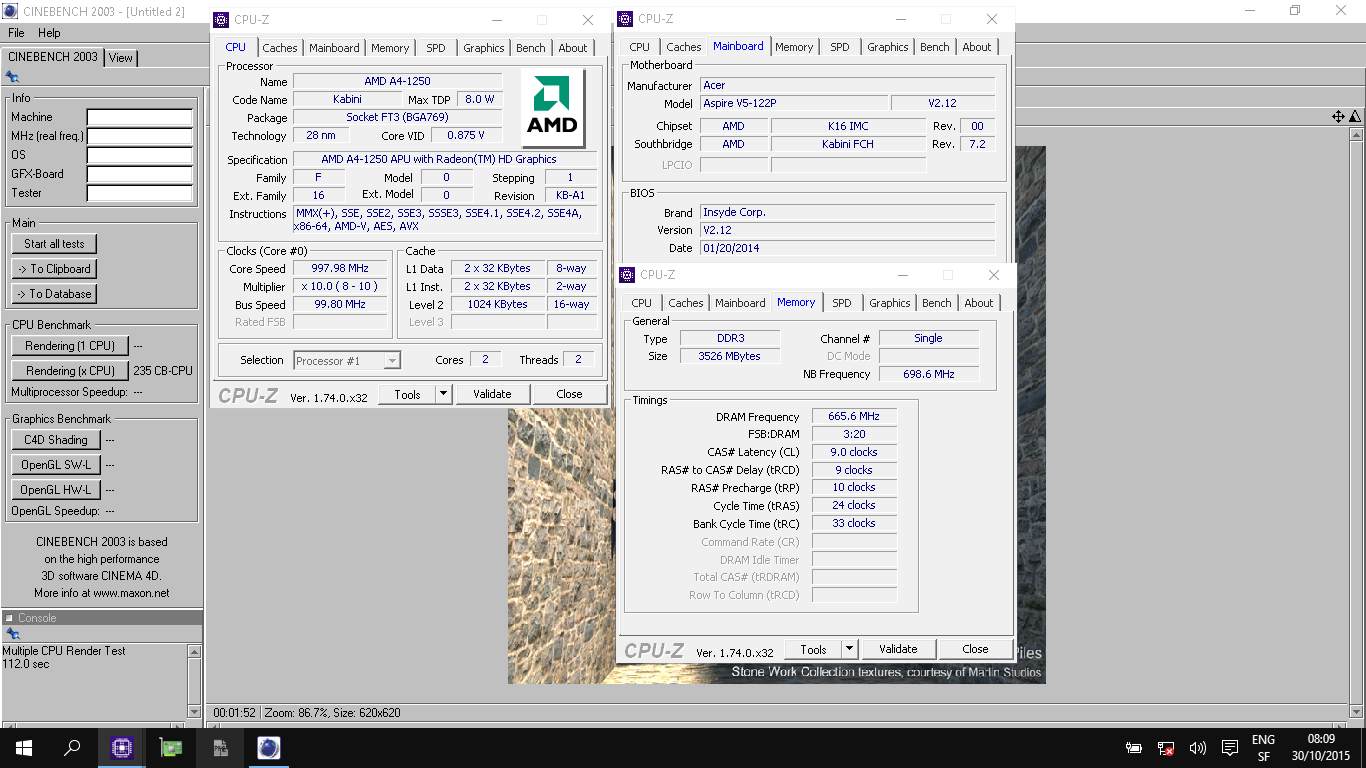Viewport: 1366px width, 768px height.
Task: Click the Aspire V5-122P model value
Action: tap(794, 103)
